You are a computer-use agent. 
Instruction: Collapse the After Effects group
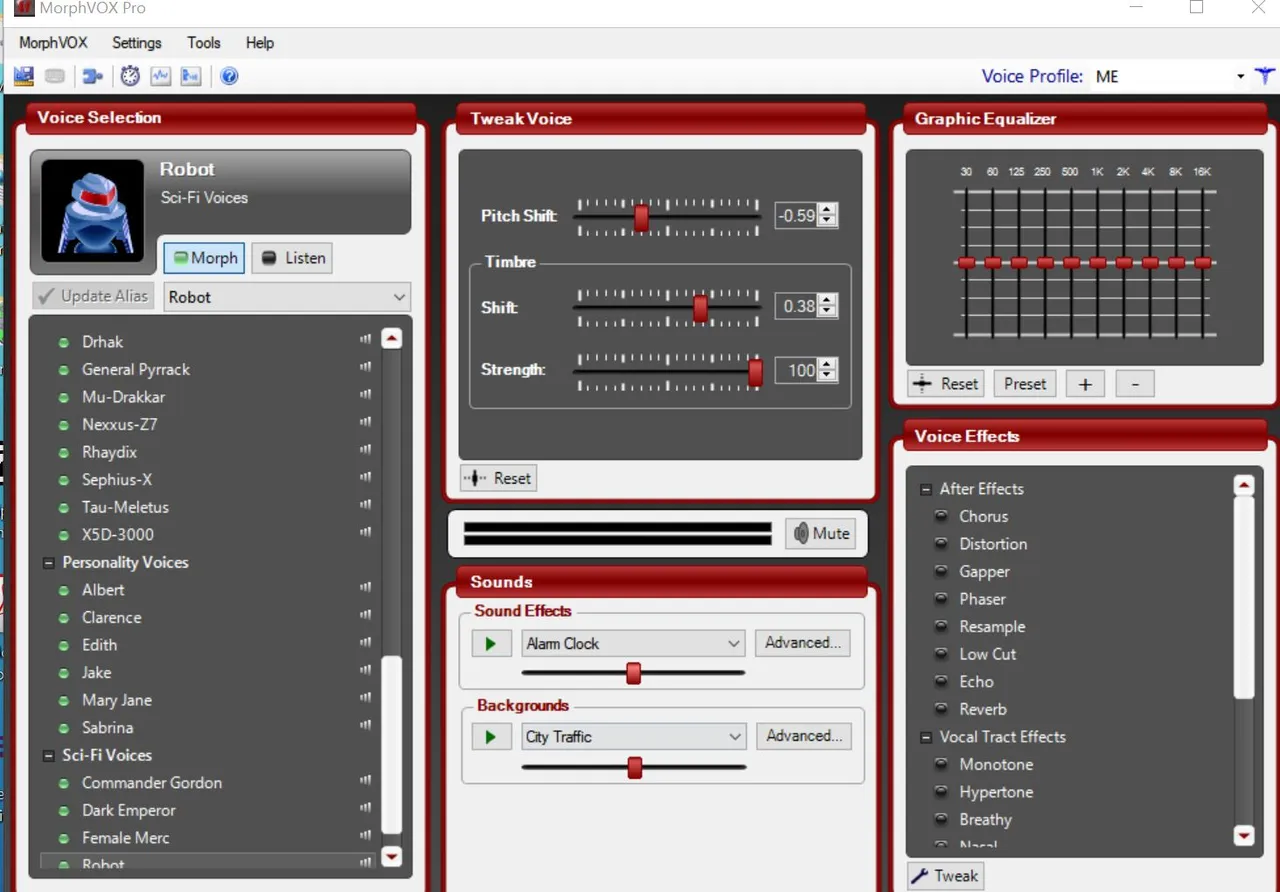click(925, 489)
